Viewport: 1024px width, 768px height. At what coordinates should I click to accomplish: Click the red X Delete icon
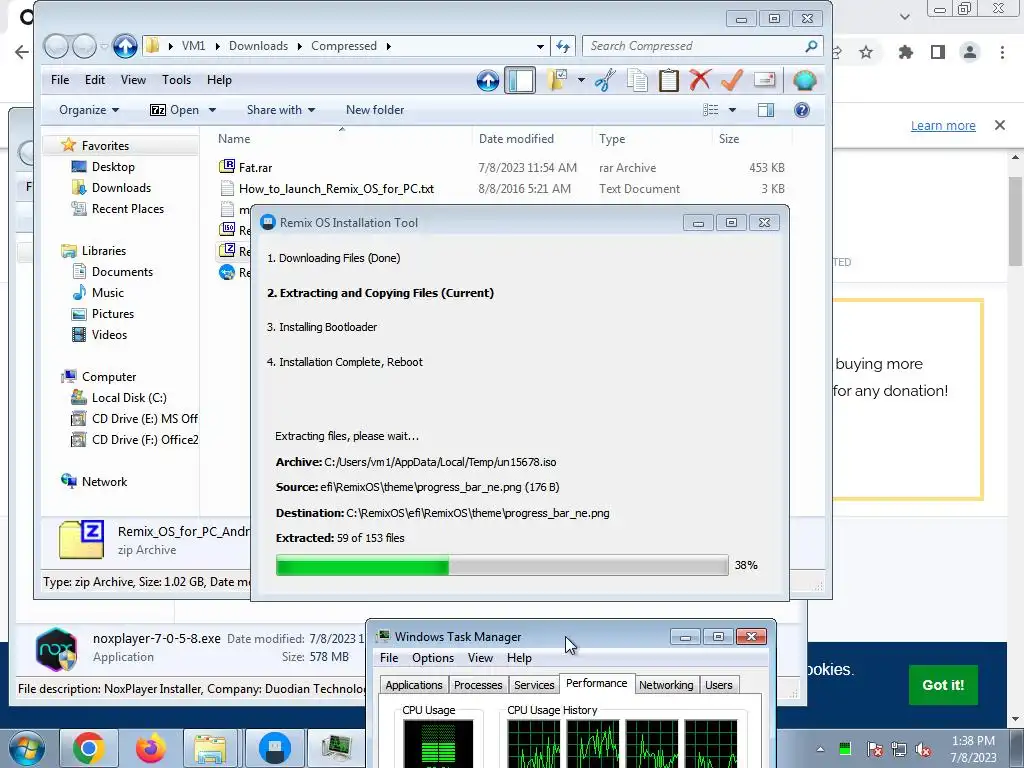pyautogui.click(x=700, y=80)
